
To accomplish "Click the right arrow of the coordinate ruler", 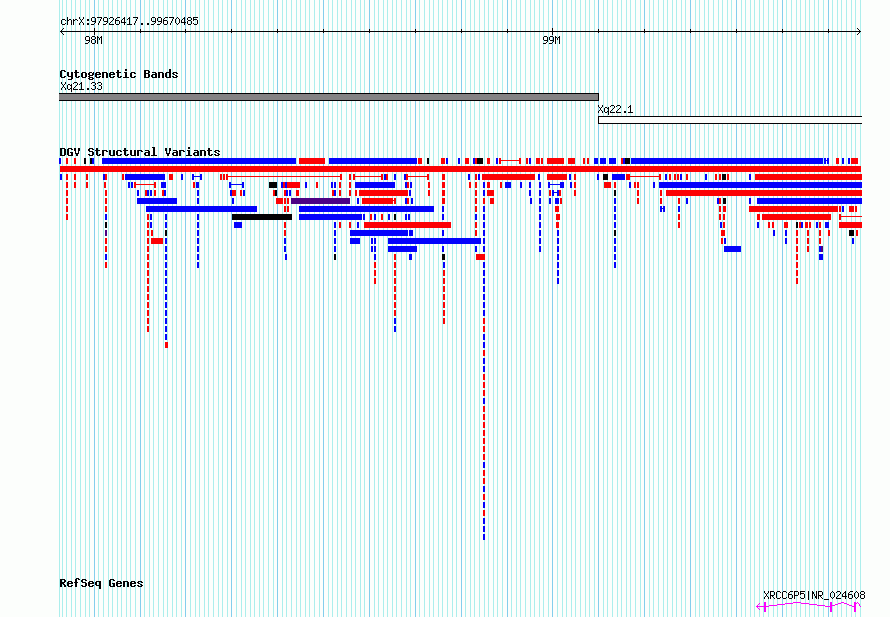I will click(x=859, y=32).
